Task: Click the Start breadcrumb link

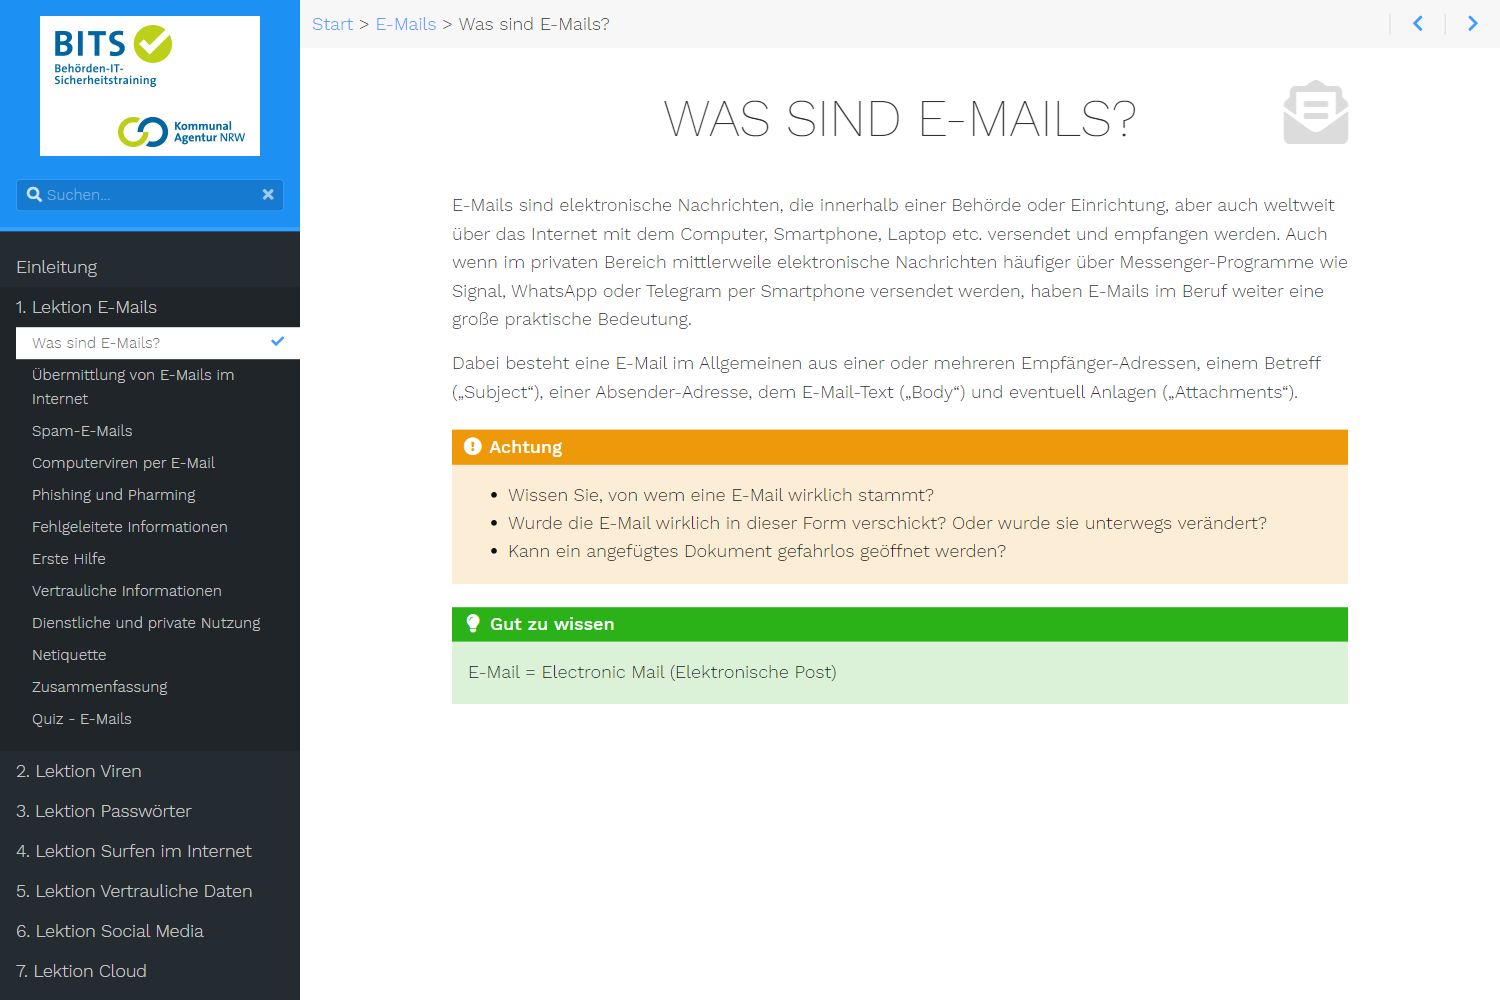Action: (x=332, y=24)
